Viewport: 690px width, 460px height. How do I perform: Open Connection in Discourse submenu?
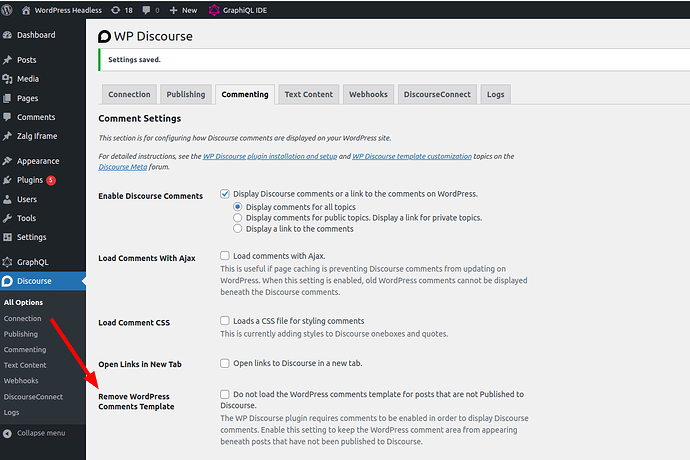click(22, 318)
